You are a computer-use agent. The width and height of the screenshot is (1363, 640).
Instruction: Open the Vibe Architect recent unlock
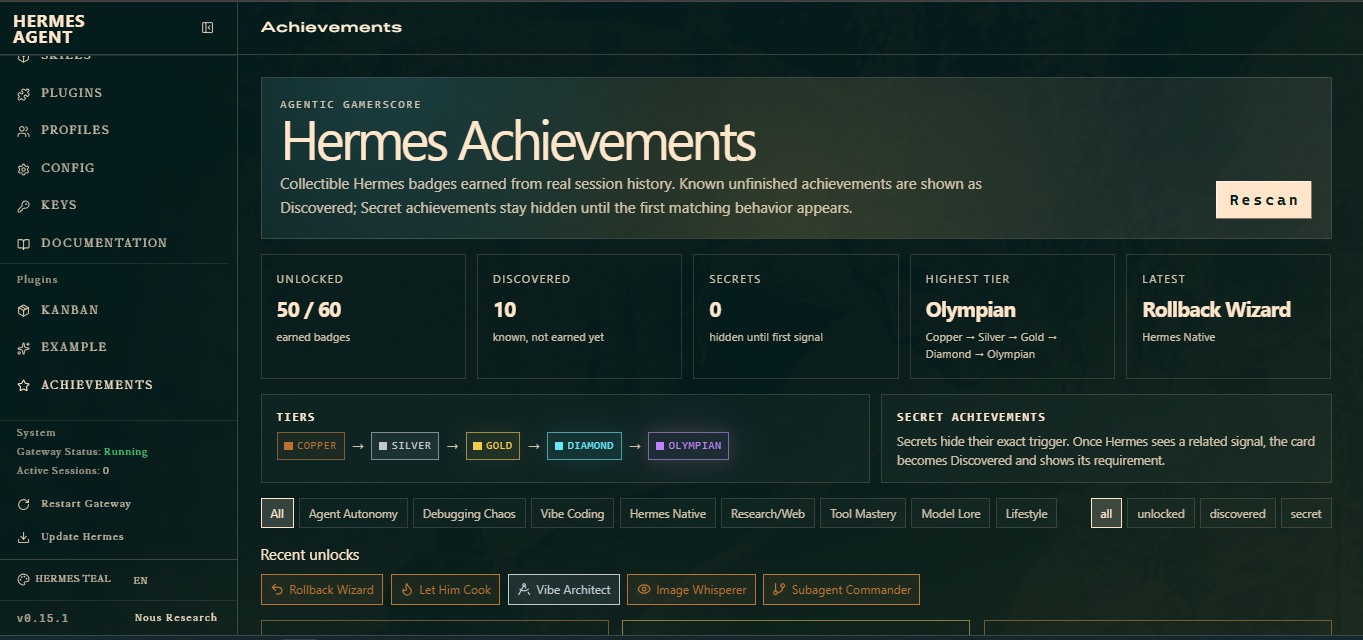click(564, 590)
